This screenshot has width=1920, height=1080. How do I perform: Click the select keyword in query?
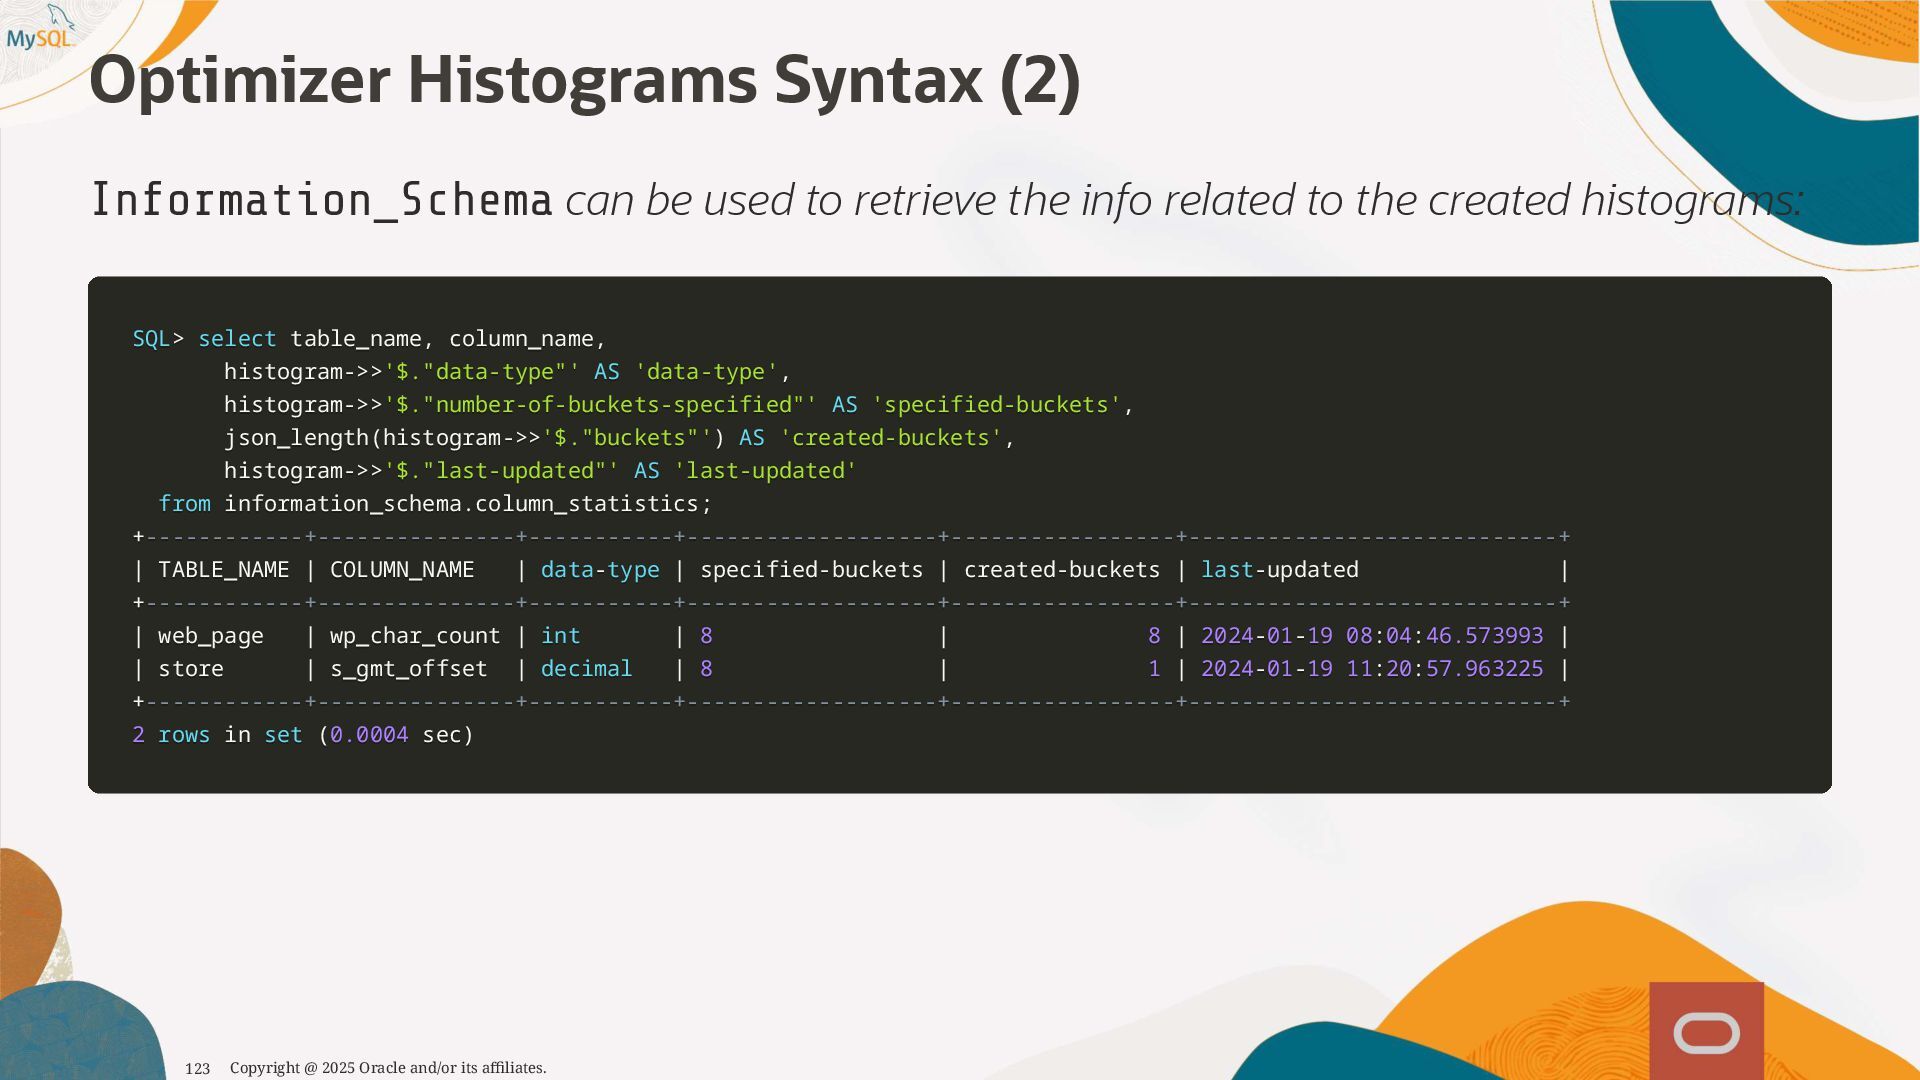point(237,339)
